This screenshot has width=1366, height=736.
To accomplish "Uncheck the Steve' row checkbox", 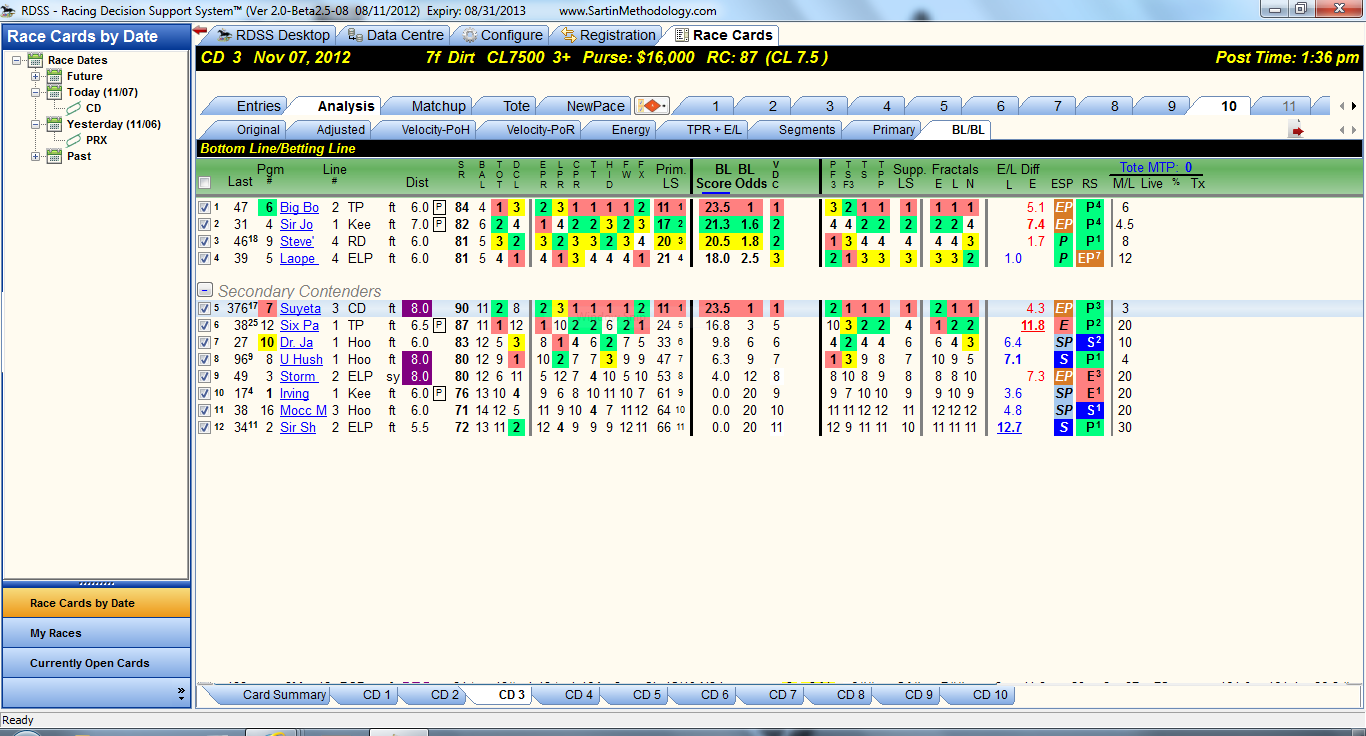I will pos(205,241).
